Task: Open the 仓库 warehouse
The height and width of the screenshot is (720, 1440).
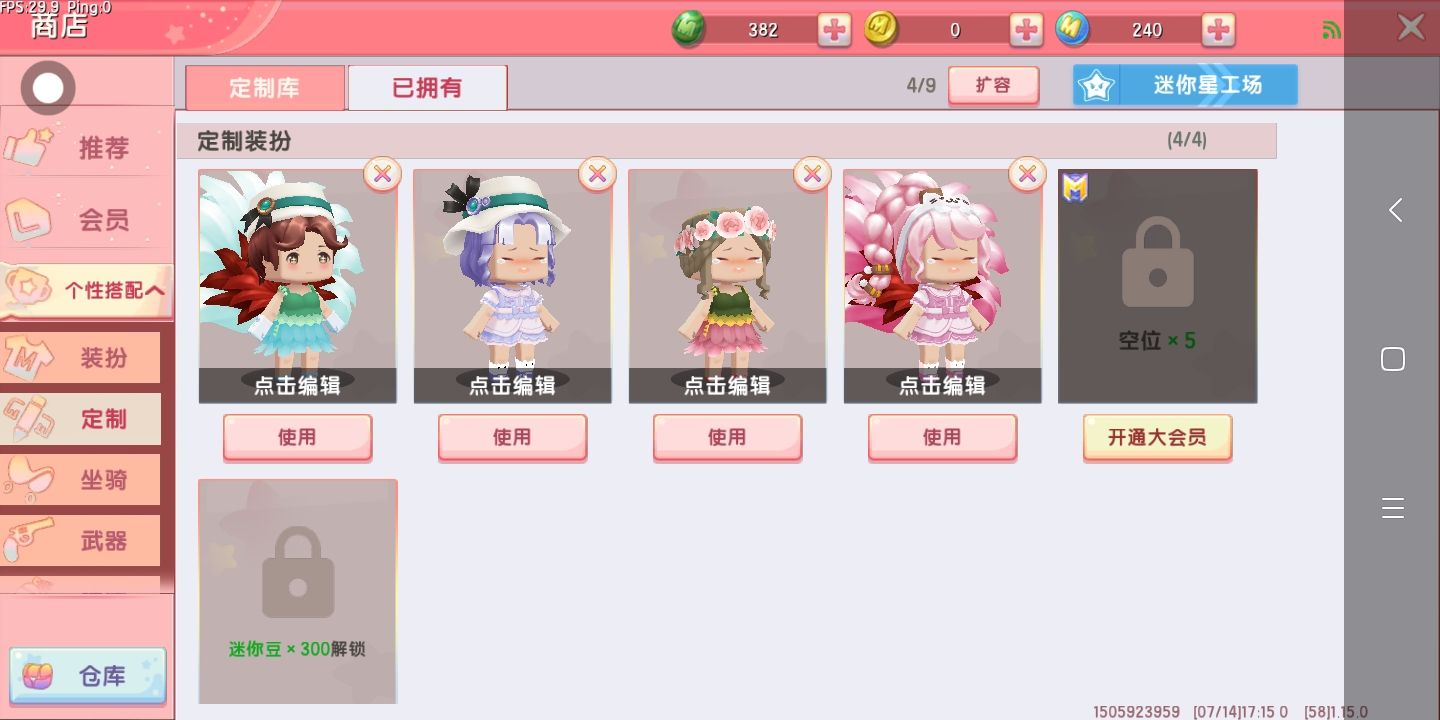Action: pyautogui.click(x=87, y=676)
